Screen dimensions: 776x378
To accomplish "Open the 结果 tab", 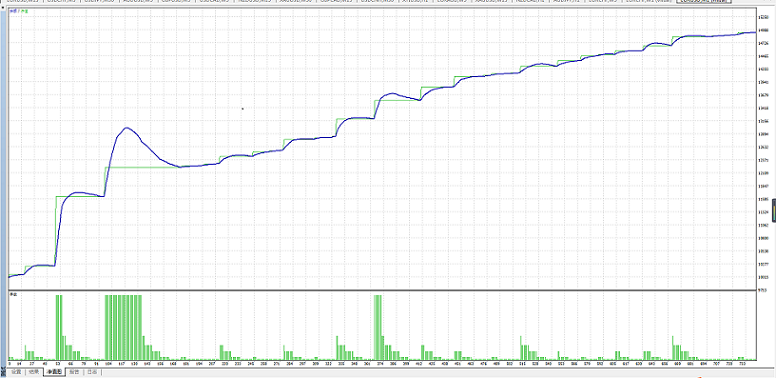I will point(34,372).
